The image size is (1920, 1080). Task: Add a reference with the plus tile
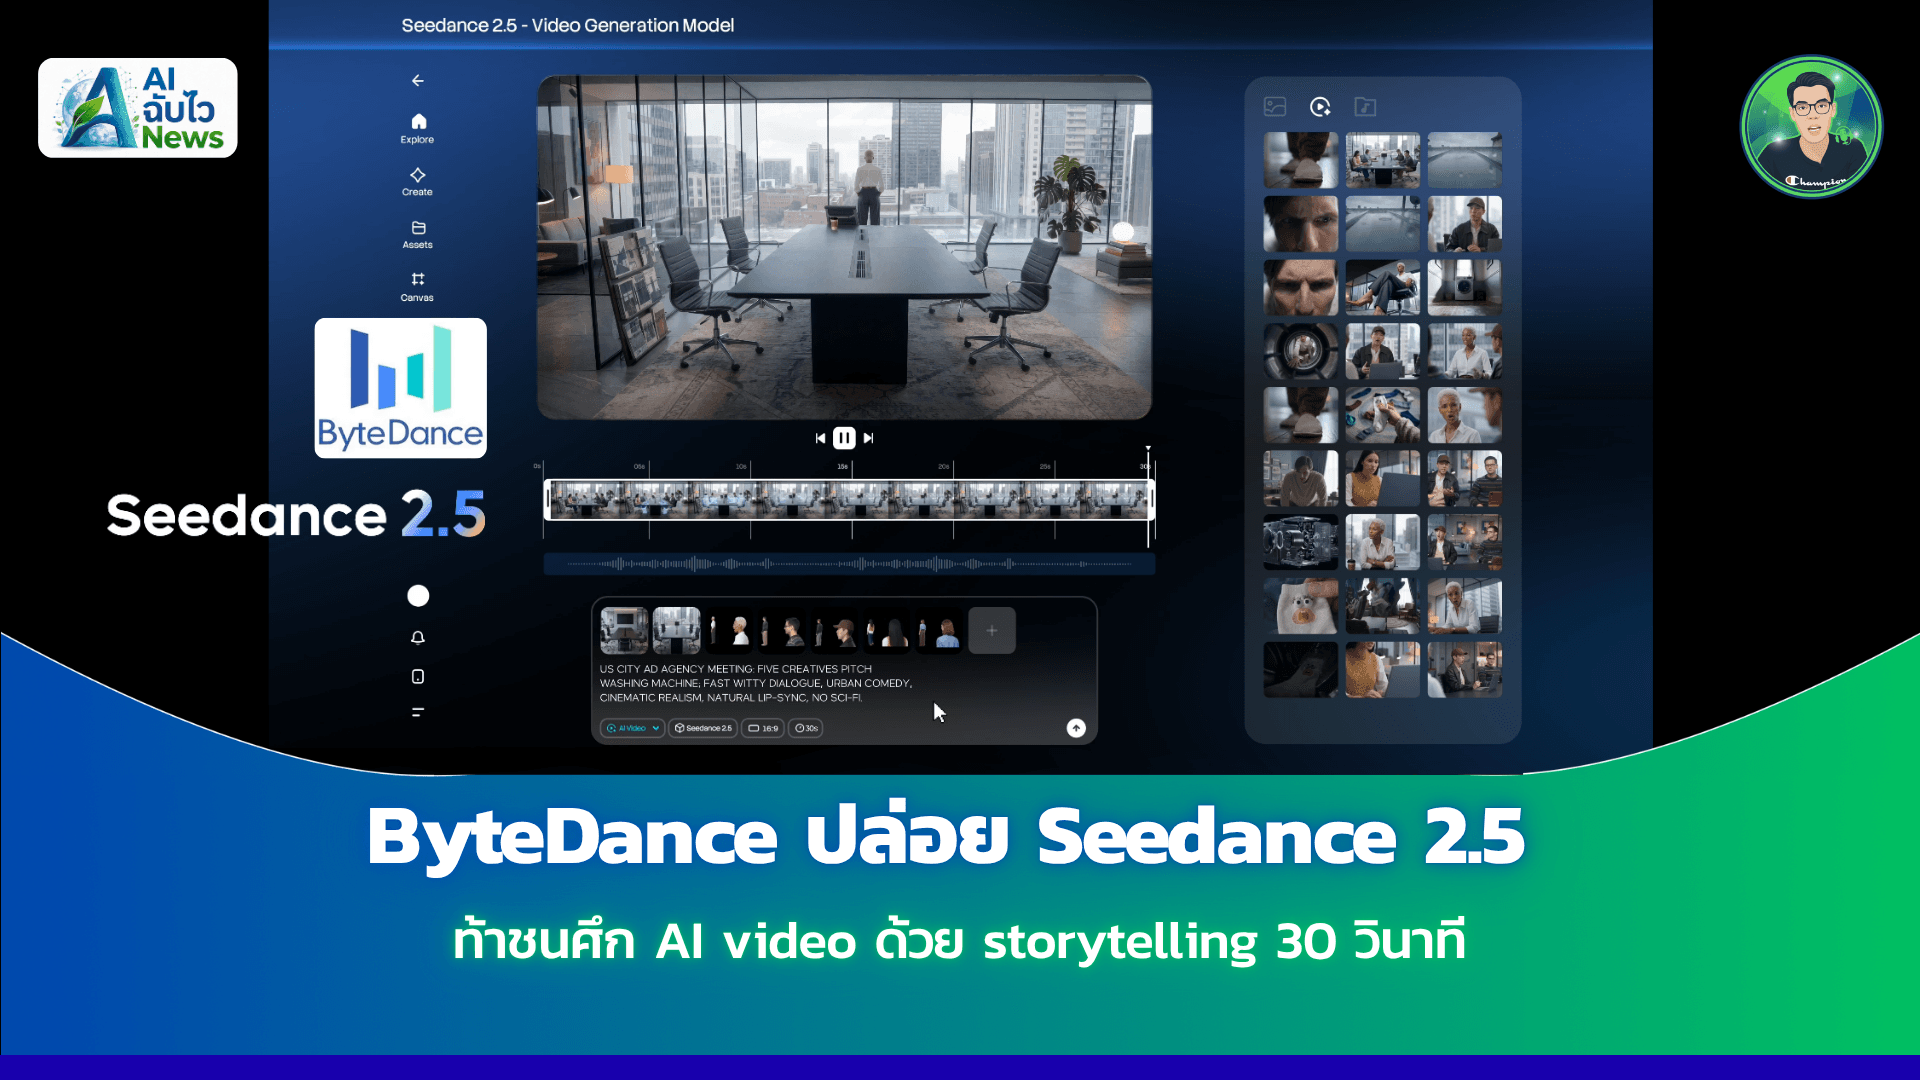(x=992, y=630)
